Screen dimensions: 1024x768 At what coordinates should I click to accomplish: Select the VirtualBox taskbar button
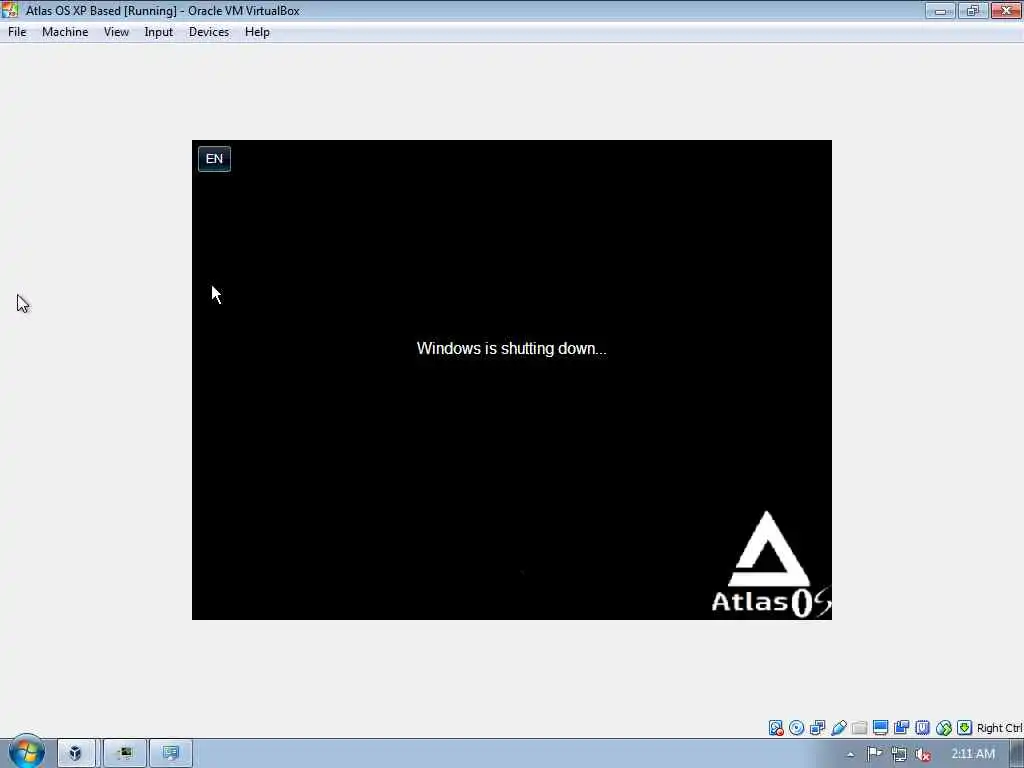tap(76, 754)
